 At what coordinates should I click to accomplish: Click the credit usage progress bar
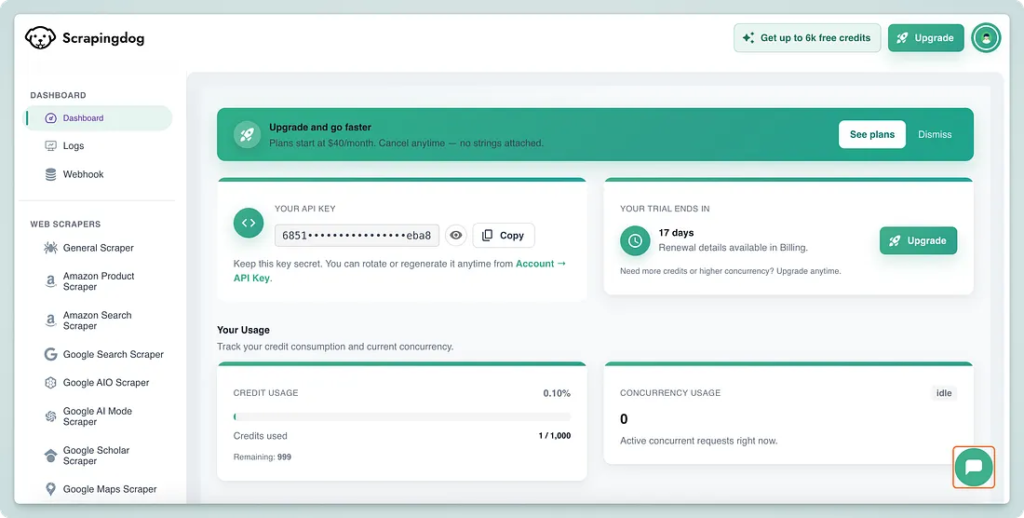(x=402, y=416)
